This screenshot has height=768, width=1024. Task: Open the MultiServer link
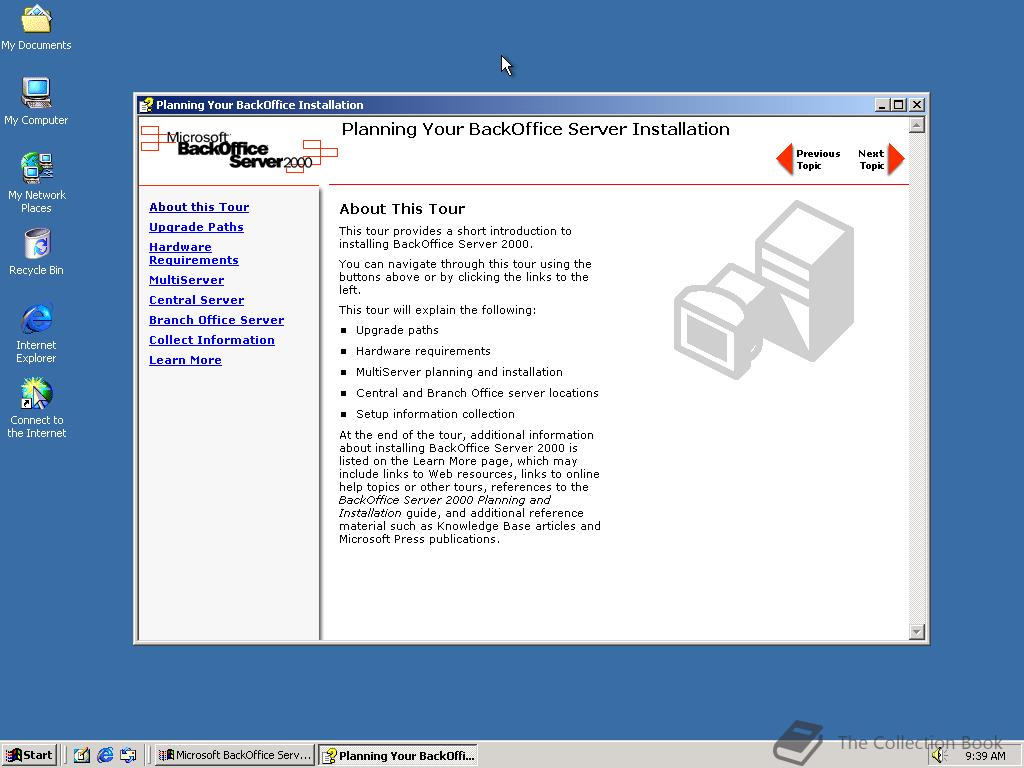186,280
